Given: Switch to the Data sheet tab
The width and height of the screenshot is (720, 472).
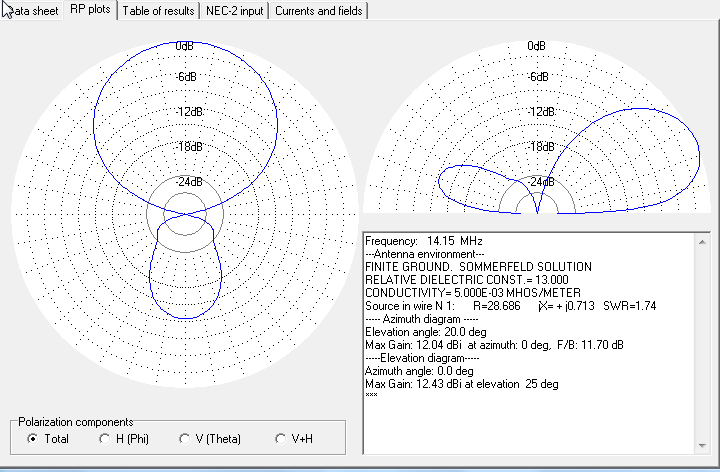Looking at the screenshot, I should [x=30, y=11].
